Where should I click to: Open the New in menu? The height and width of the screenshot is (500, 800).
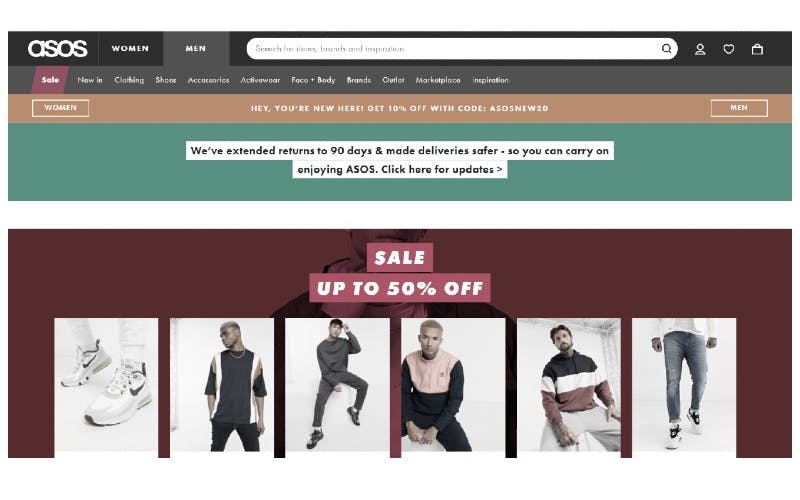tap(90, 80)
